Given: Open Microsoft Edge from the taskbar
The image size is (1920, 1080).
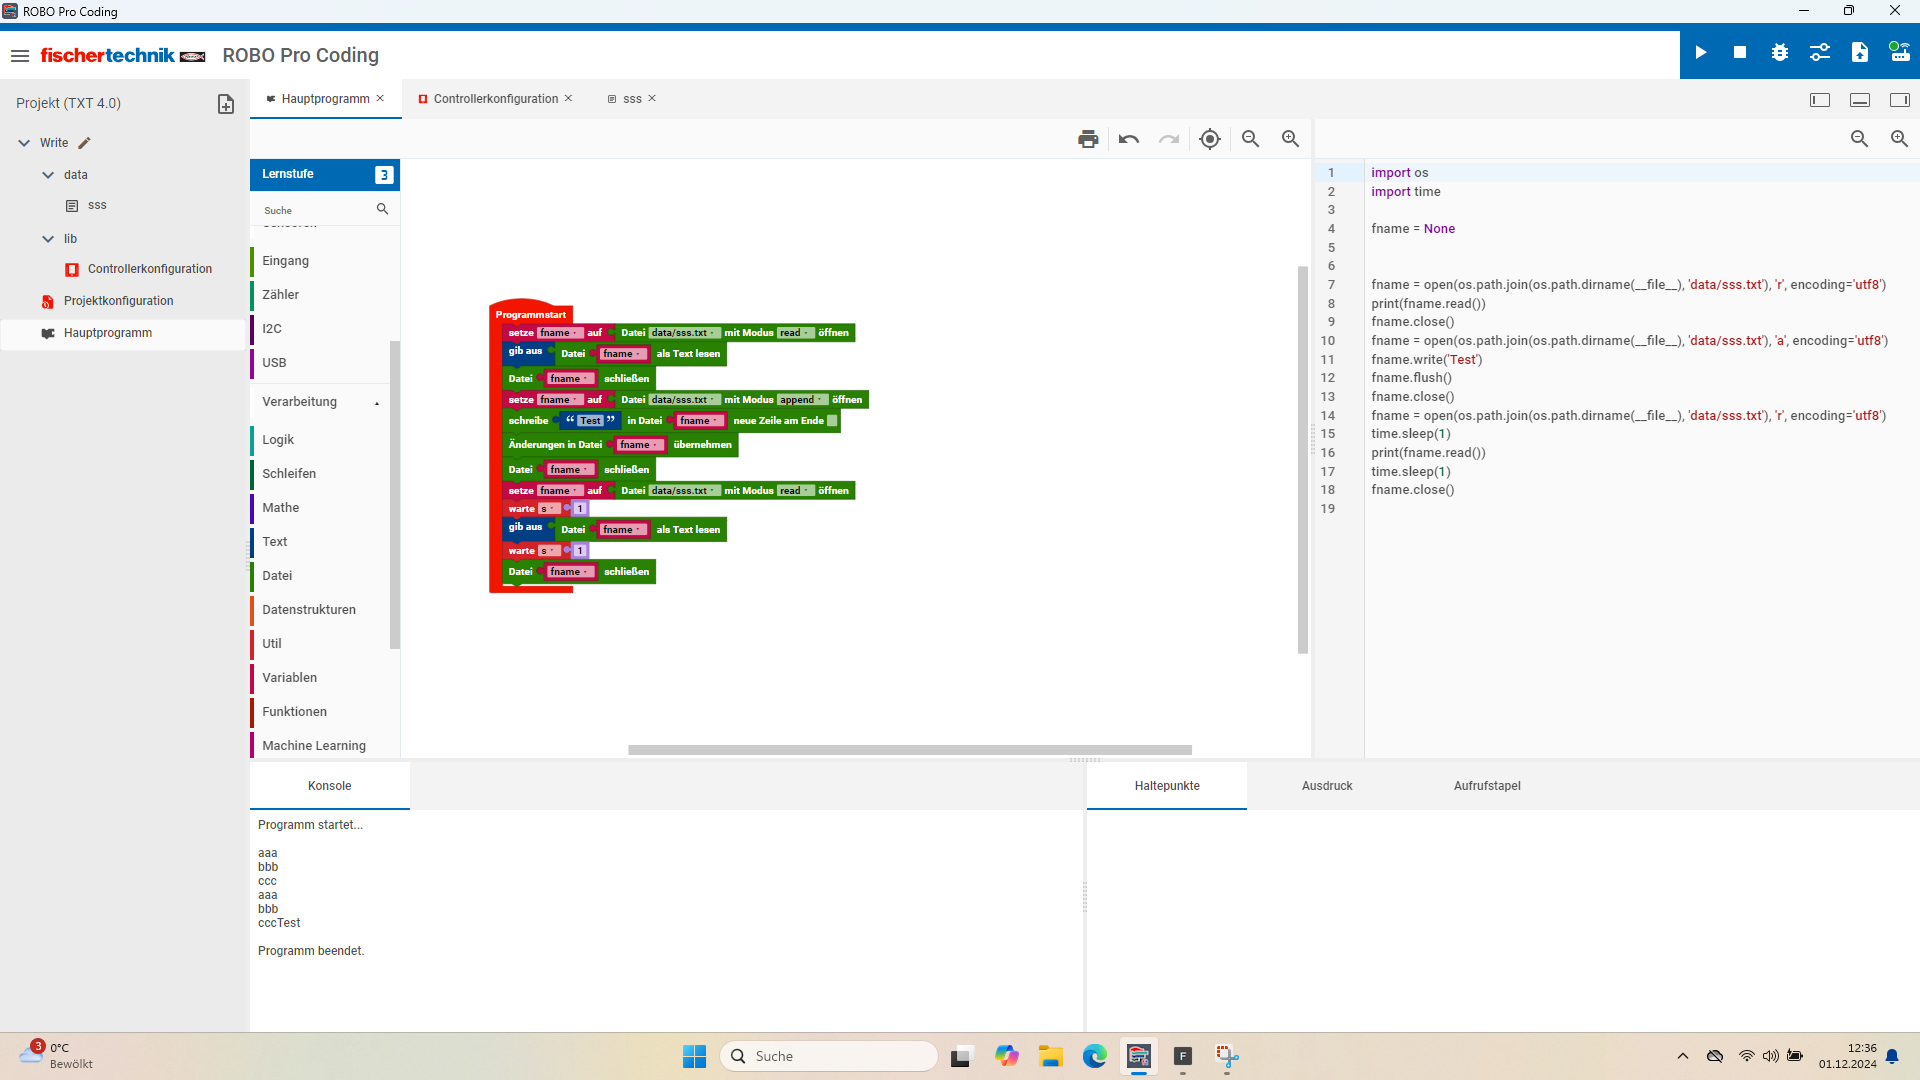Looking at the screenshot, I should (1095, 1056).
